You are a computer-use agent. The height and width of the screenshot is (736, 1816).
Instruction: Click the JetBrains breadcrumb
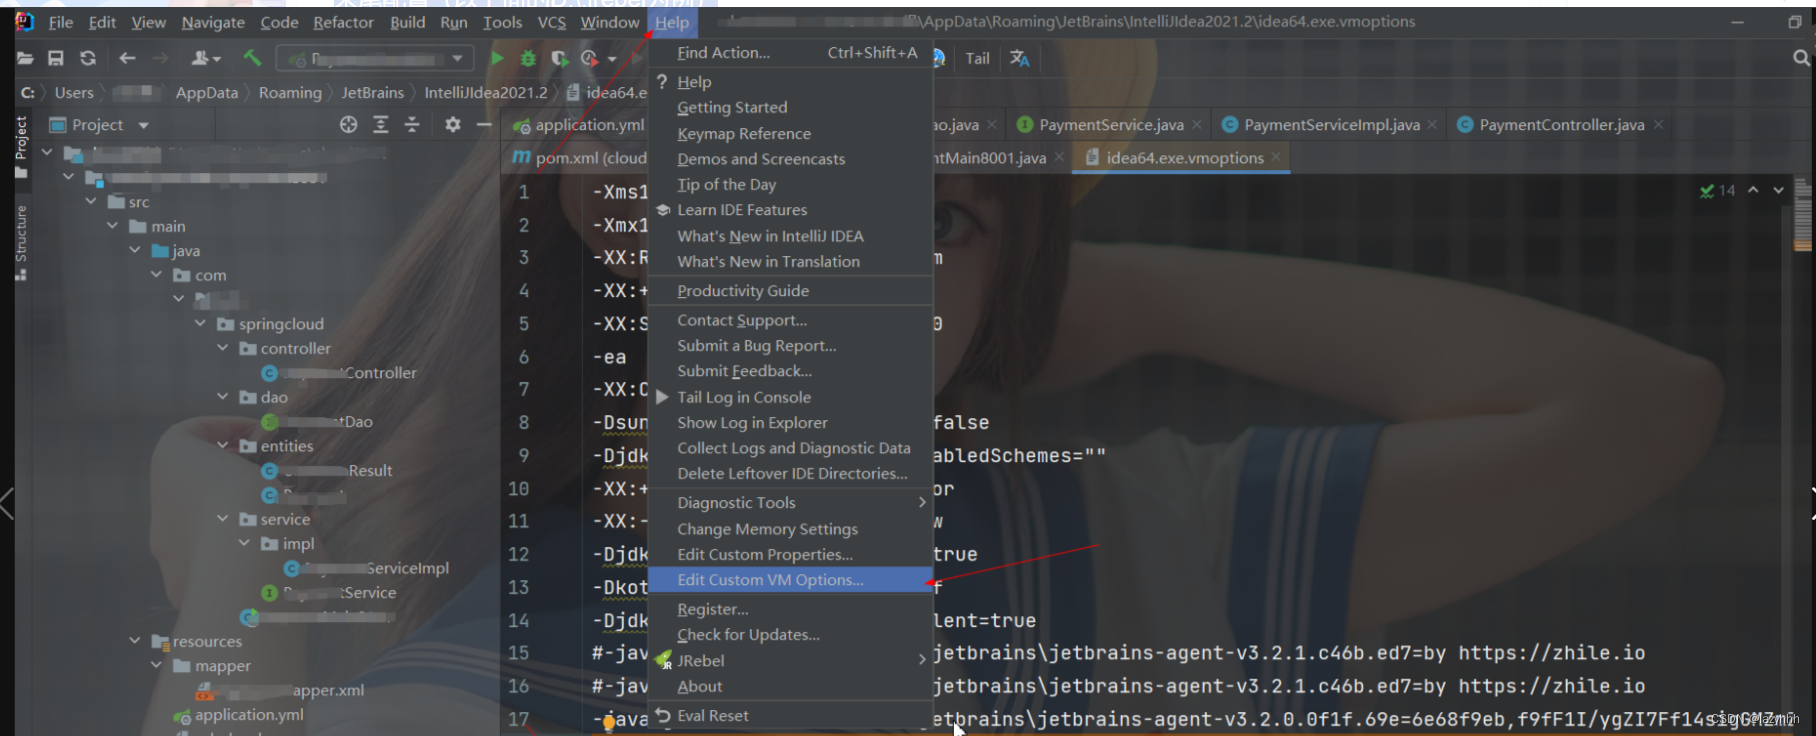373,93
